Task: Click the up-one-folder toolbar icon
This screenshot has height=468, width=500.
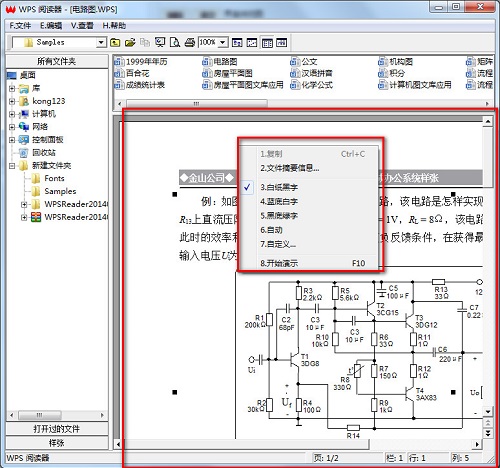Action: click(115, 42)
